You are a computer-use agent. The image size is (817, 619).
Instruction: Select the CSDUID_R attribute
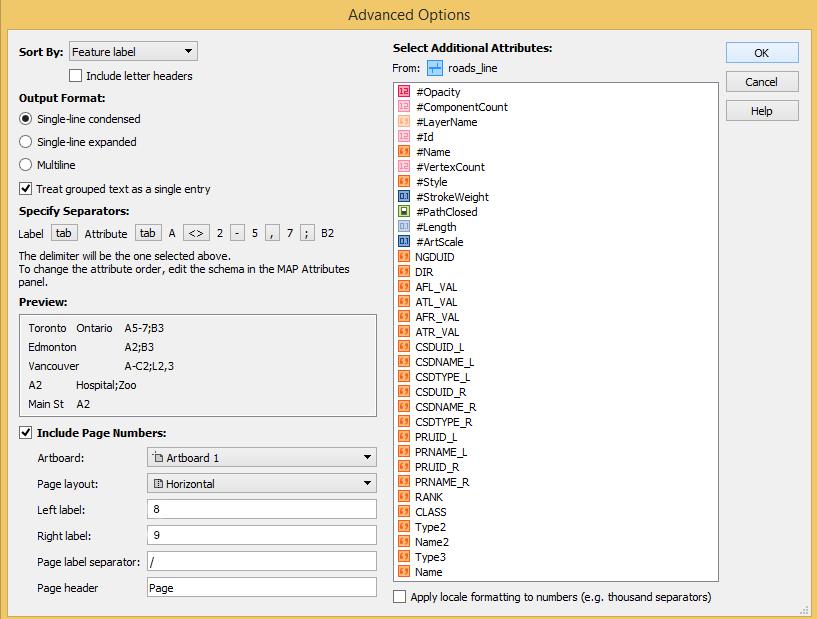(441, 392)
